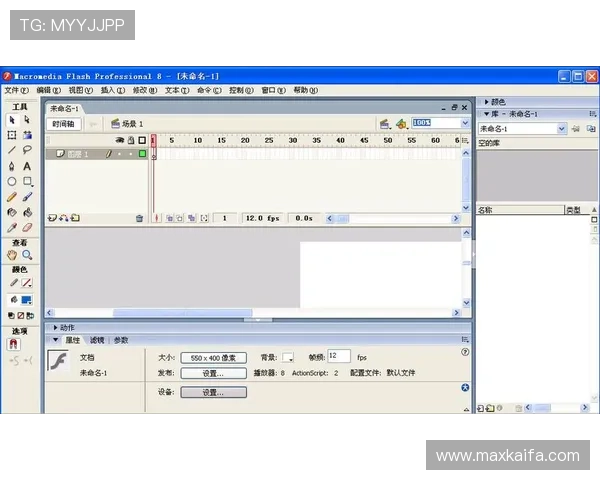600x480 pixels.
Task: Click the 时间轴 timeline button
Action: (x=64, y=124)
